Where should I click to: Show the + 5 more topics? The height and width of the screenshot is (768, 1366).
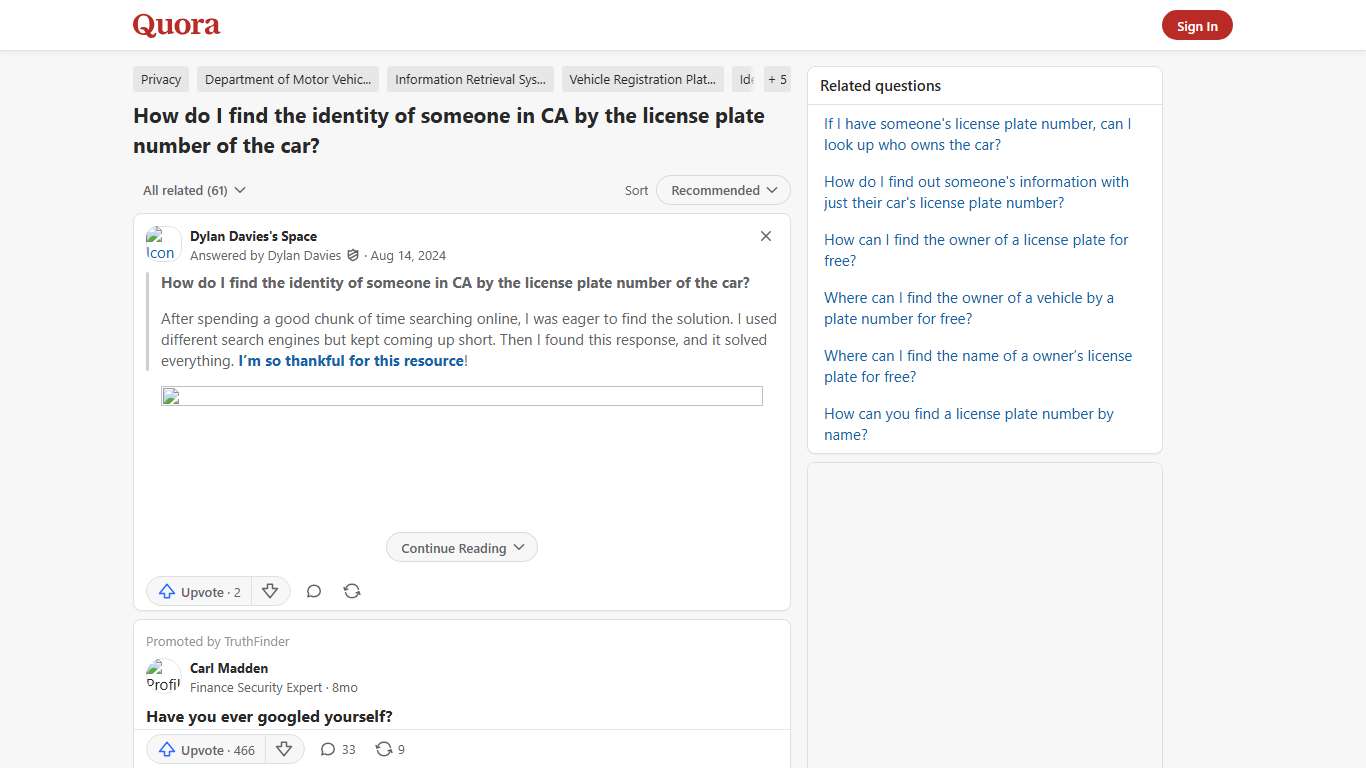(777, 79)
